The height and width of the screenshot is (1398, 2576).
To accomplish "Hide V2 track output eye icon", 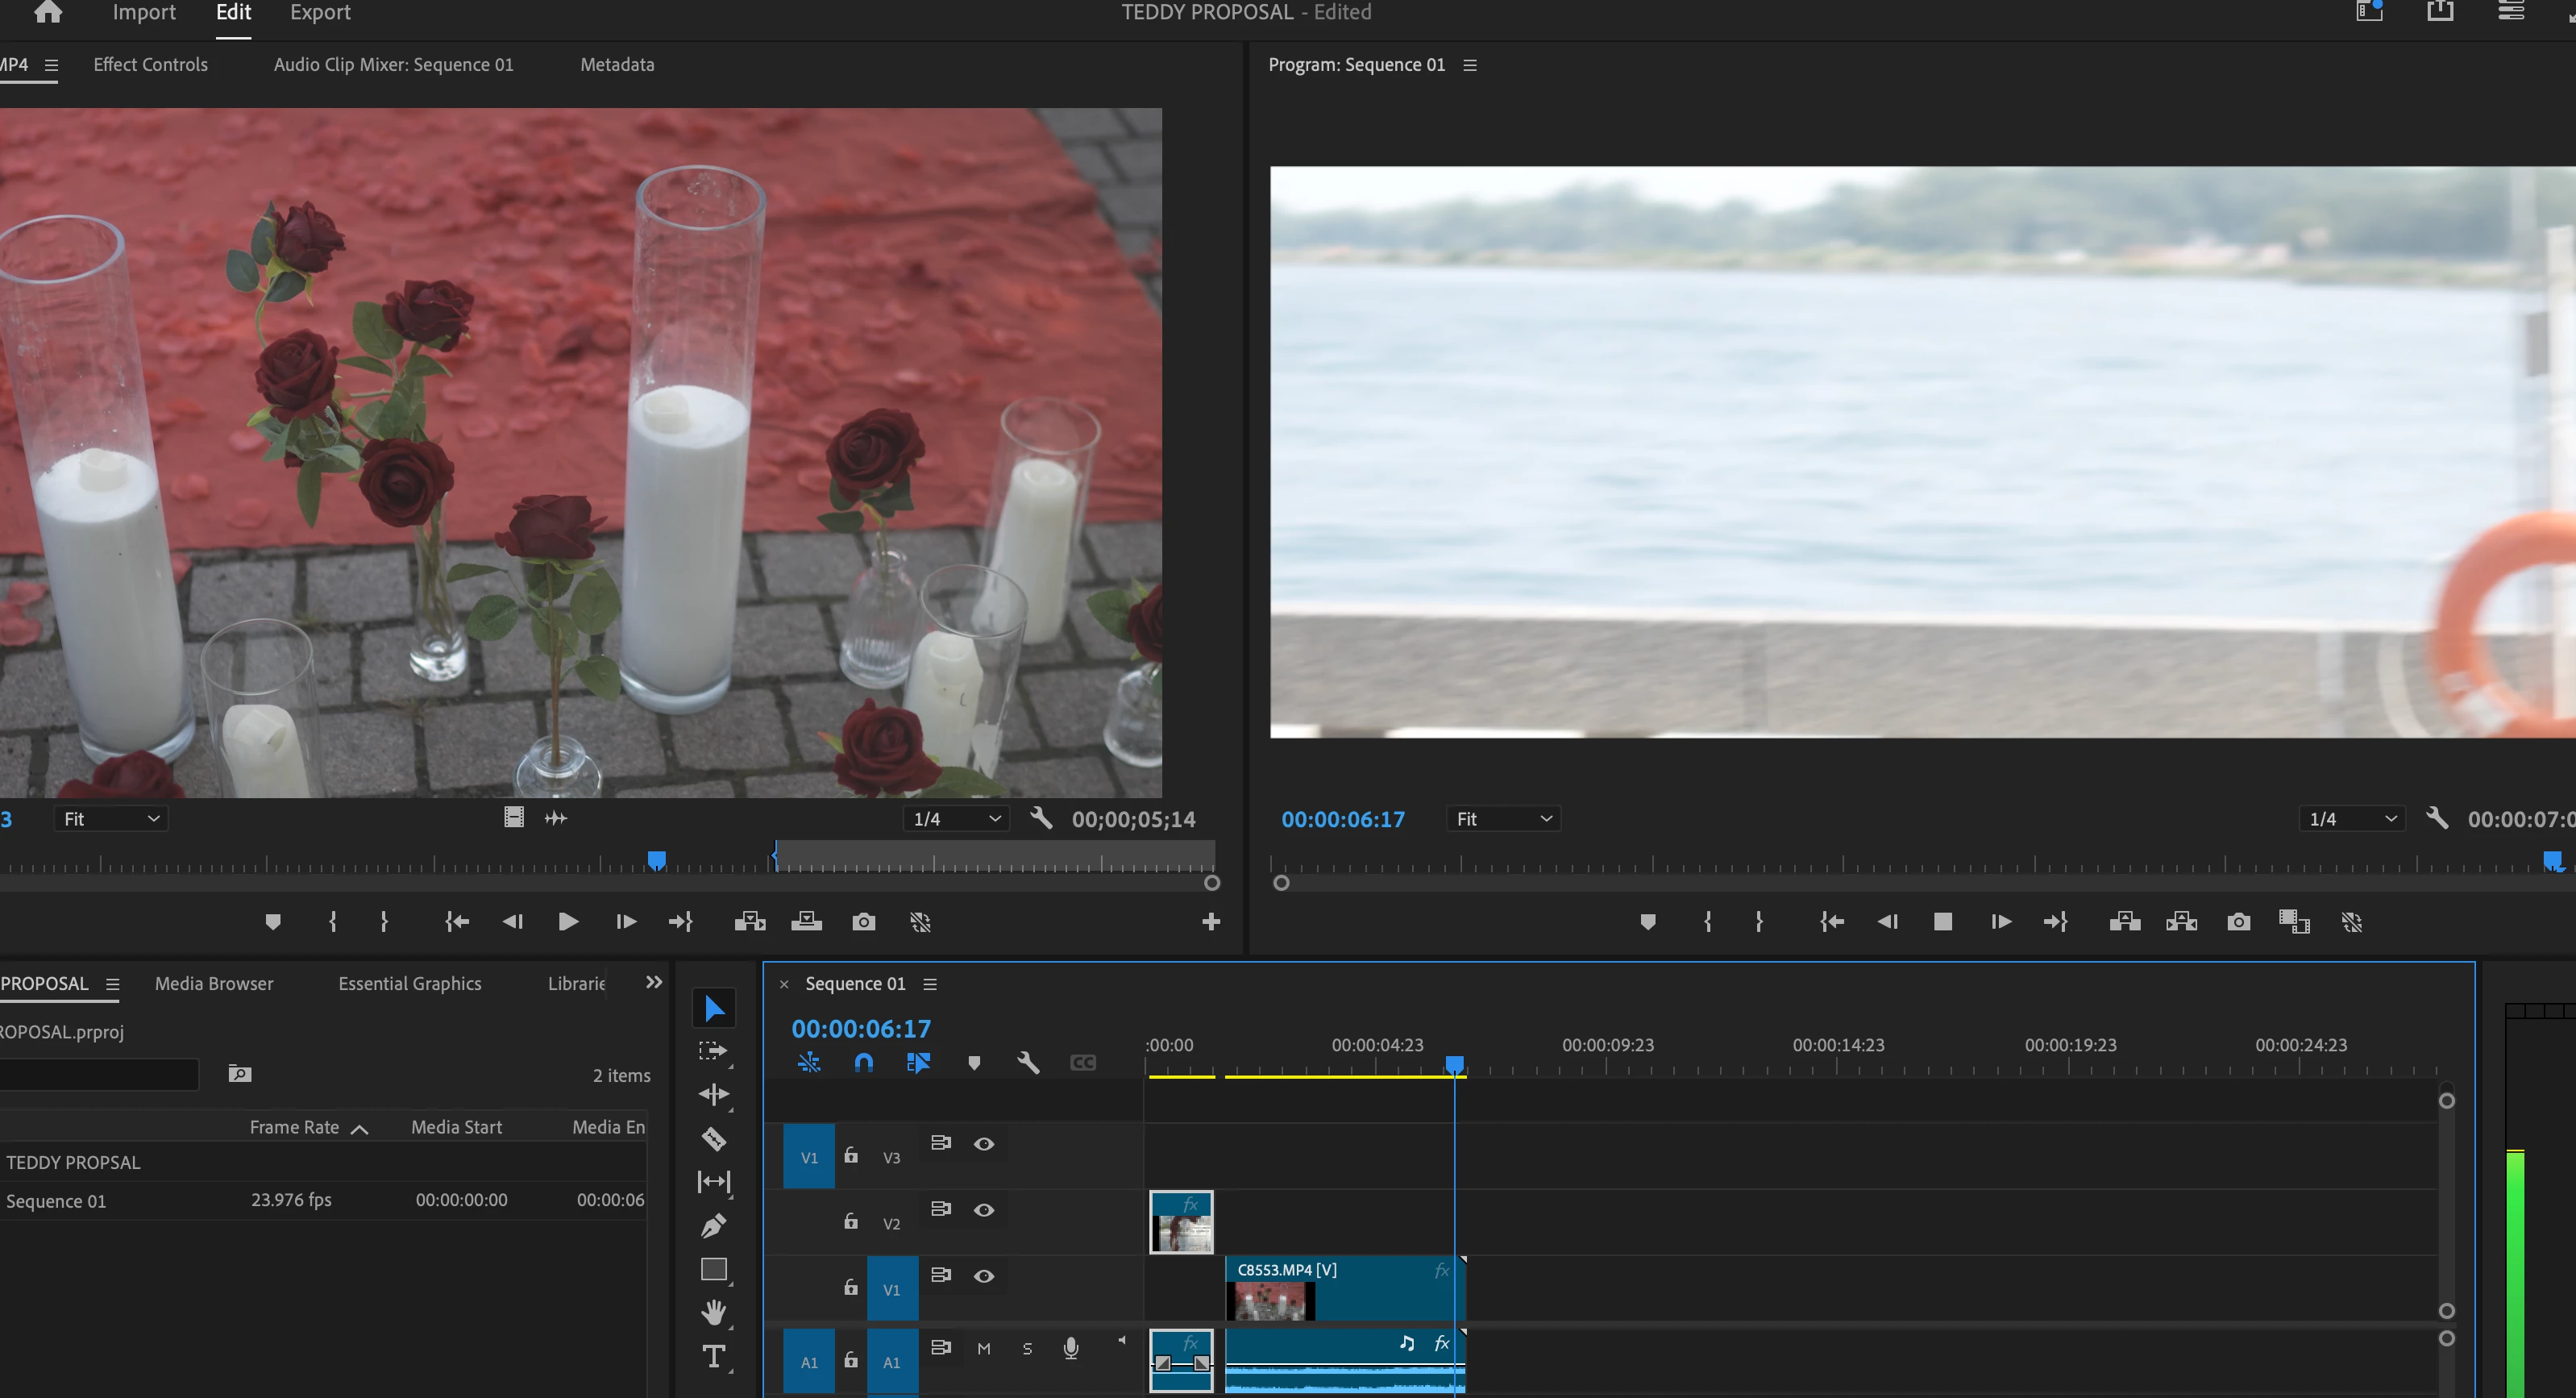I will pos(984,1210).
